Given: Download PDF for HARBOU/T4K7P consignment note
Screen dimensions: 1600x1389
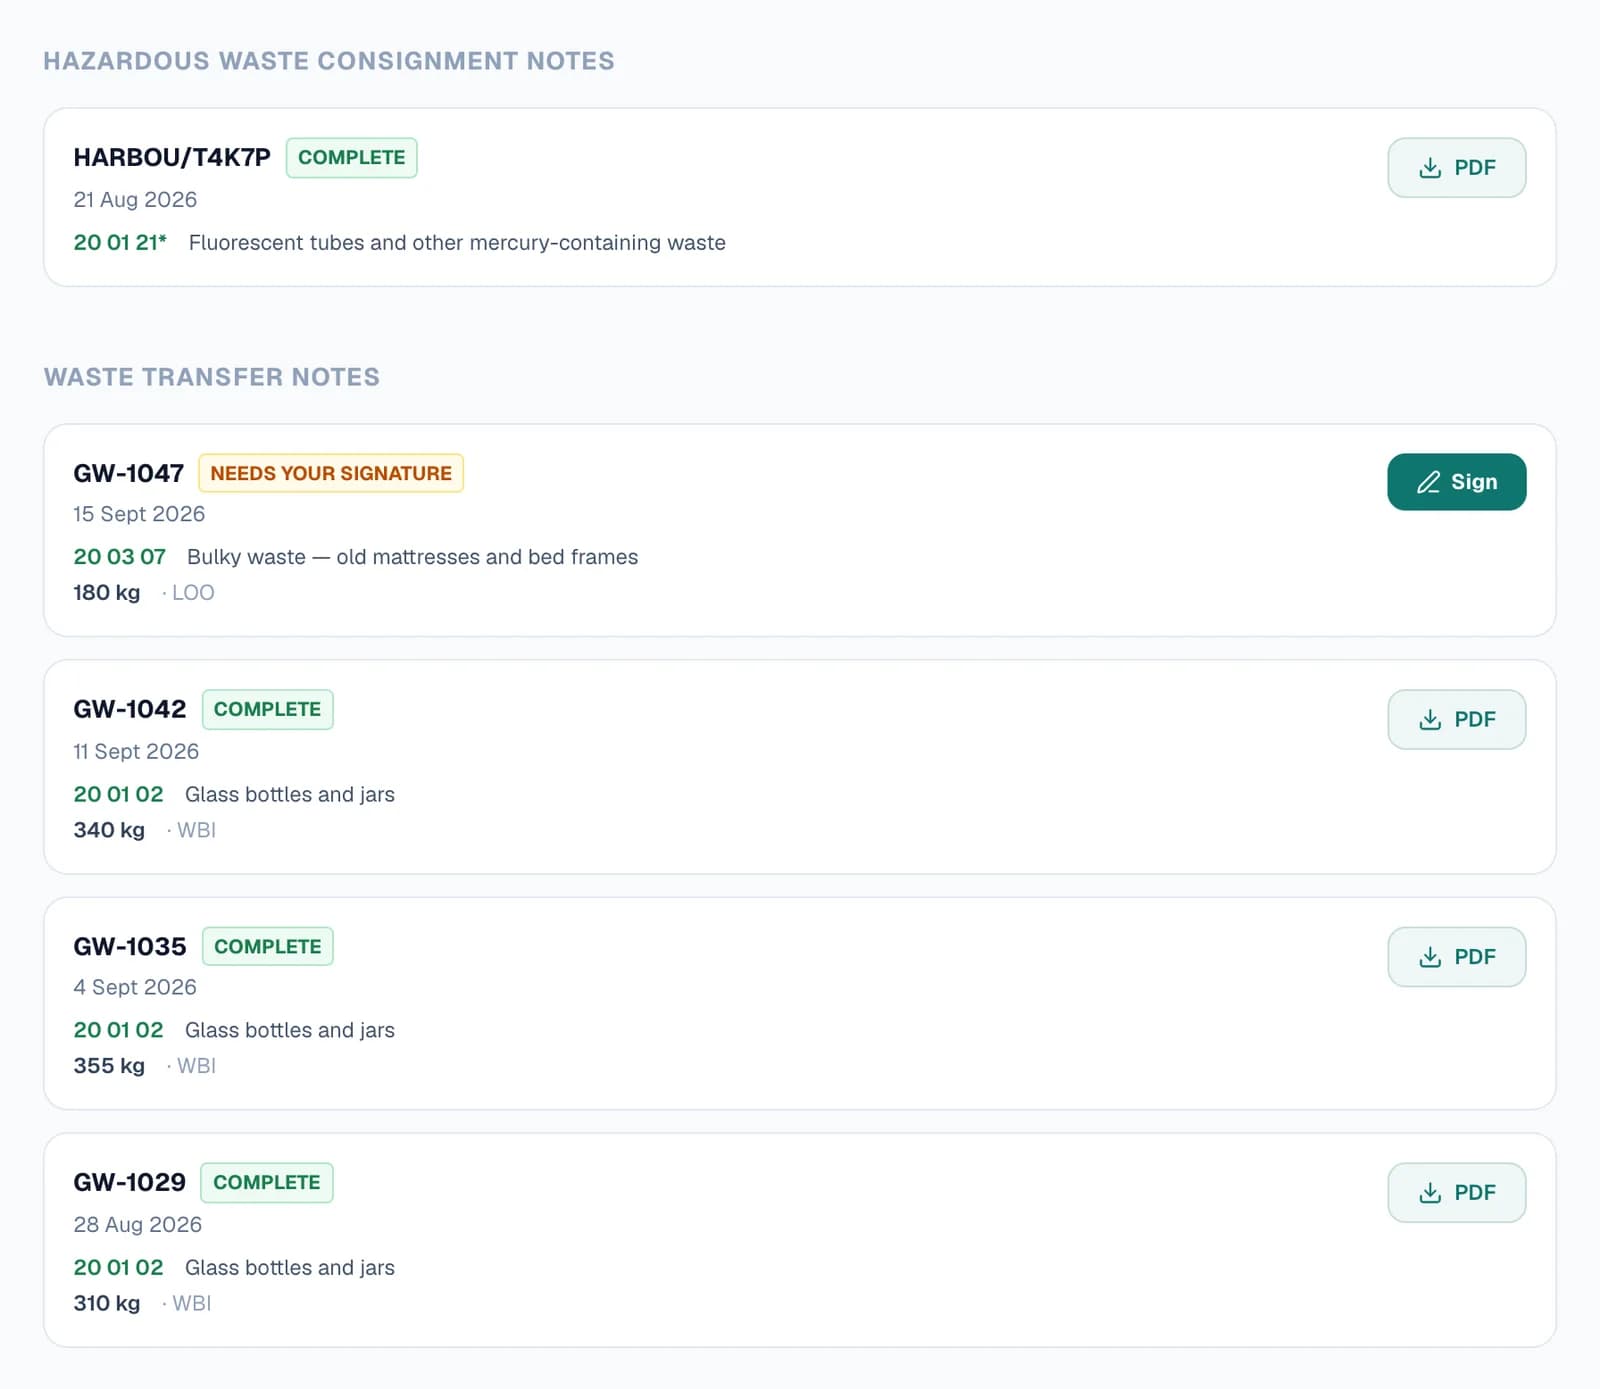Looking at the screenshot, I should tap(1456, 168).
